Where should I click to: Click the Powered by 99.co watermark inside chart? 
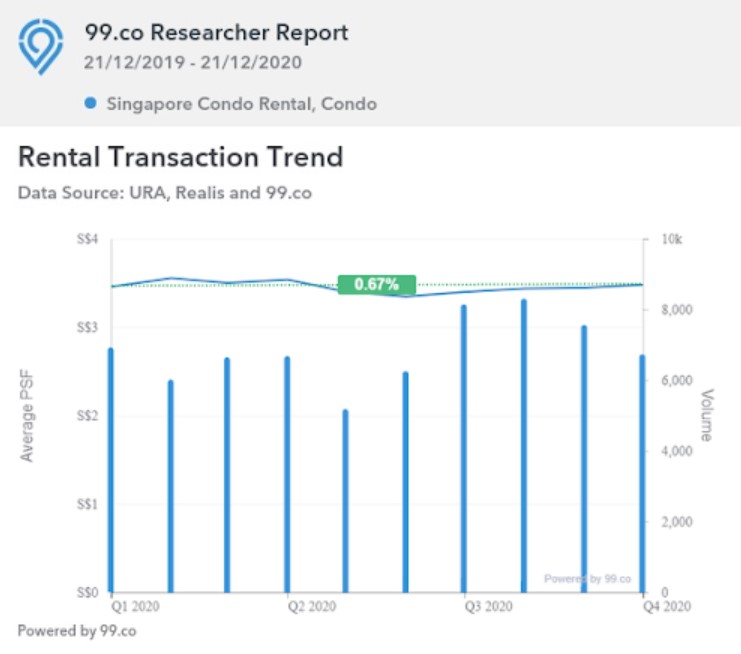tap(587, 579)
